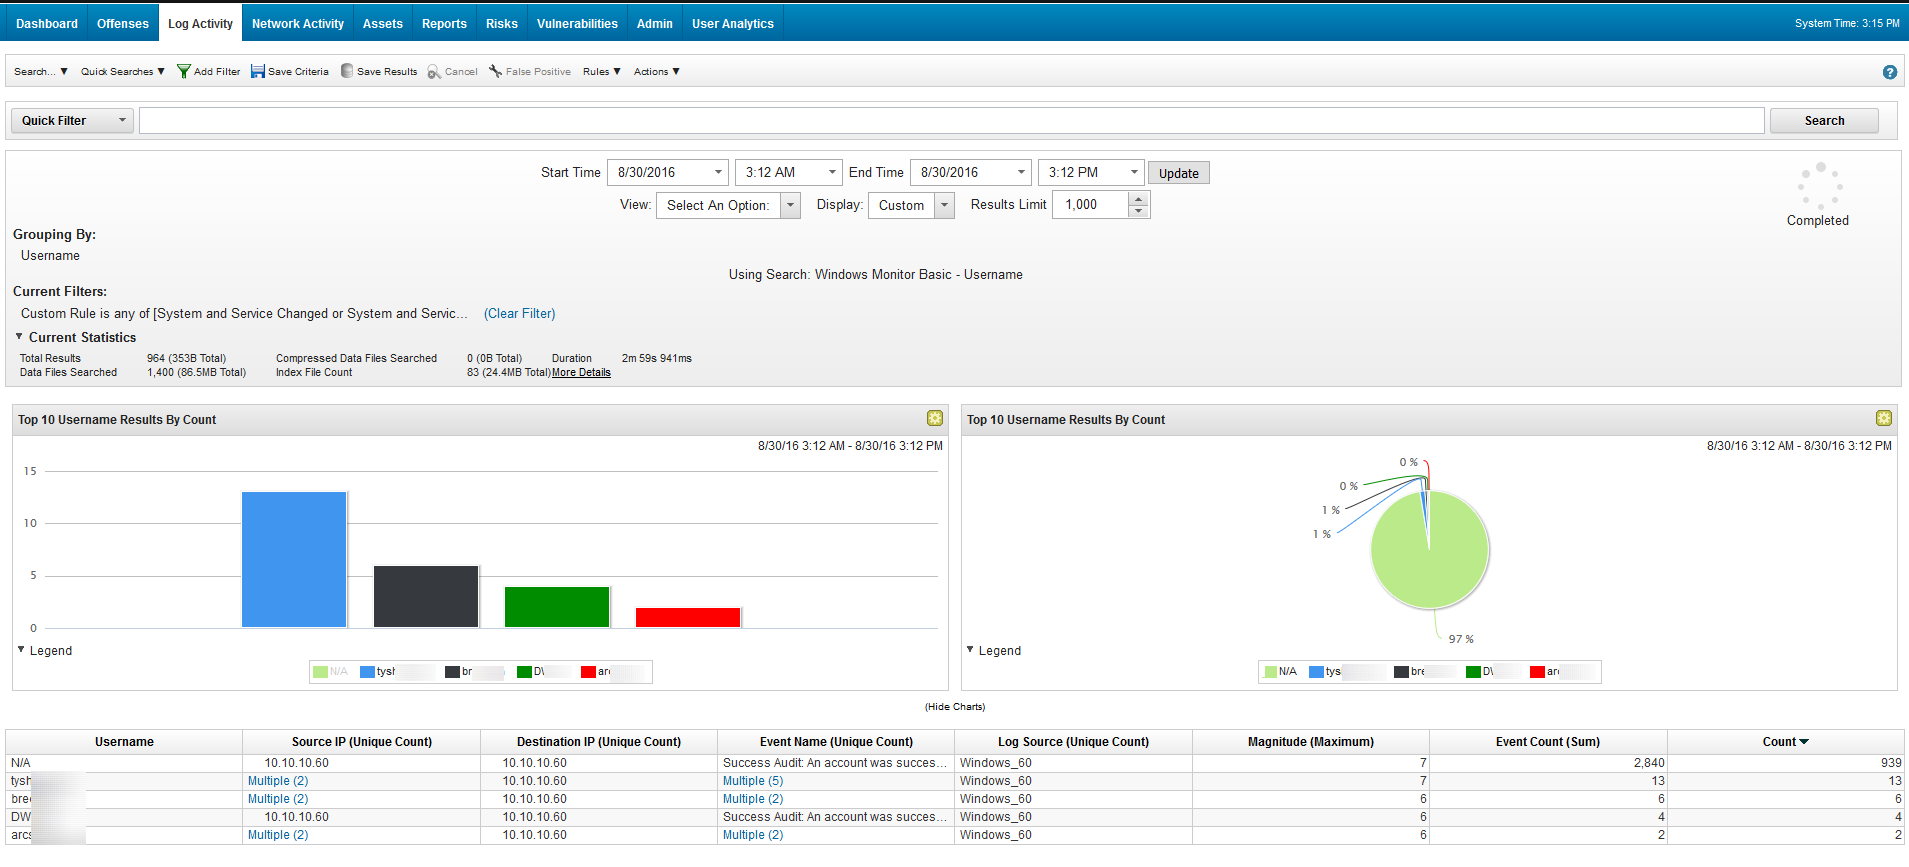
Task: Collapse the bar chart Legend
Action: (21, 650)
